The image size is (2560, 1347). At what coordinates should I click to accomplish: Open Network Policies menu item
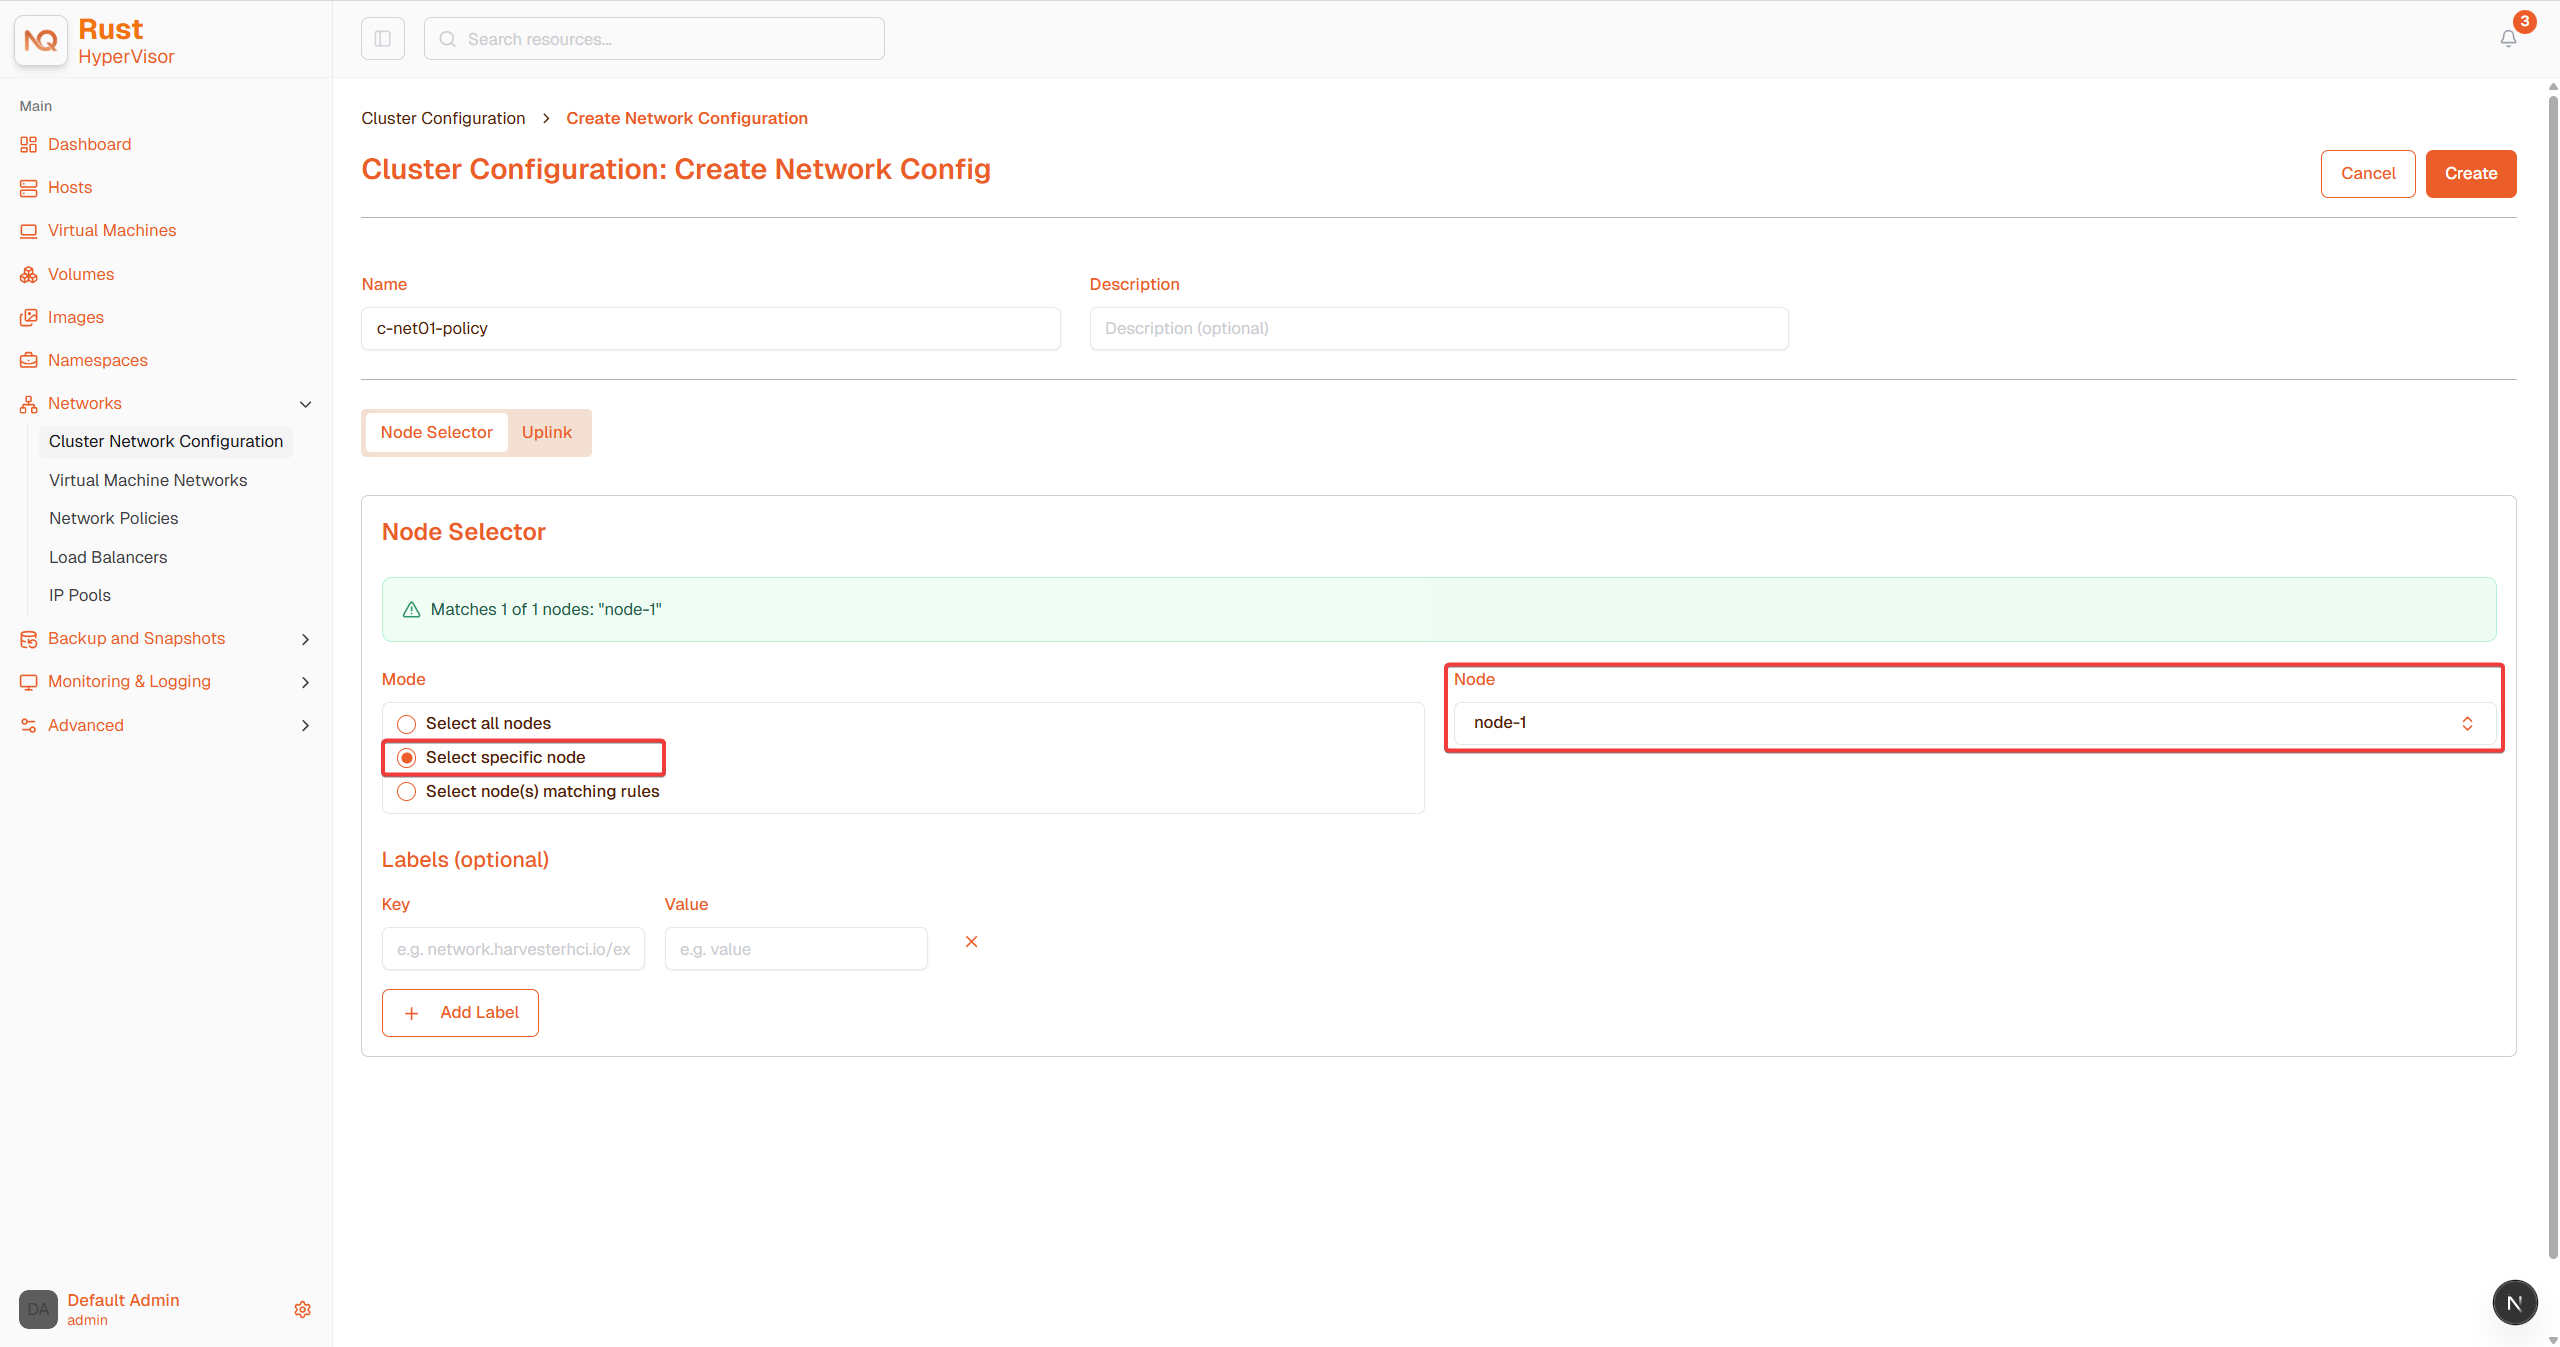tap(114, 518)
